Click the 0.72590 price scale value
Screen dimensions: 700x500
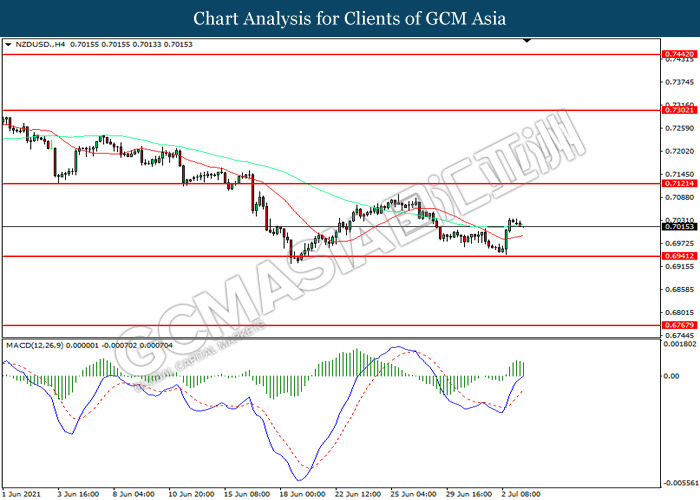point(679,128)
